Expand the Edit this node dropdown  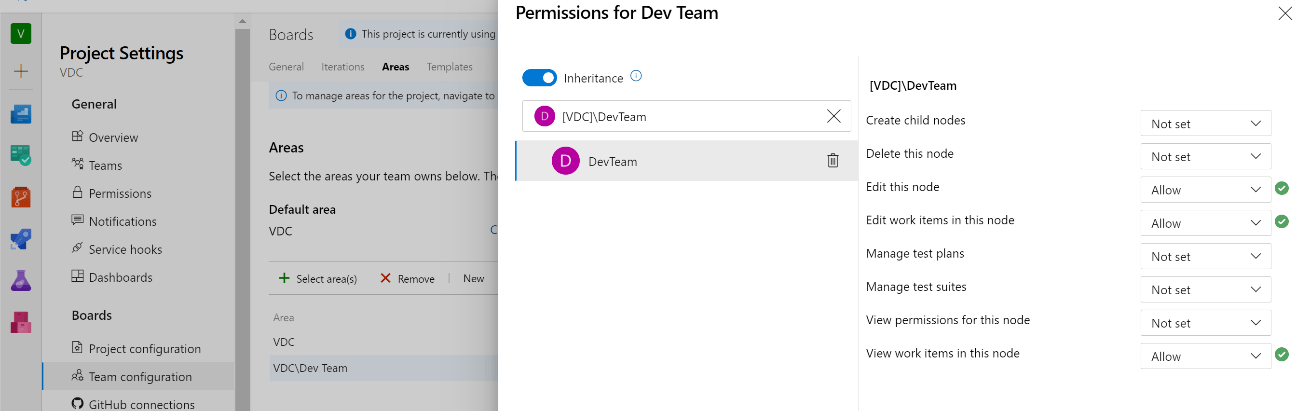(x=1205, y=190)
